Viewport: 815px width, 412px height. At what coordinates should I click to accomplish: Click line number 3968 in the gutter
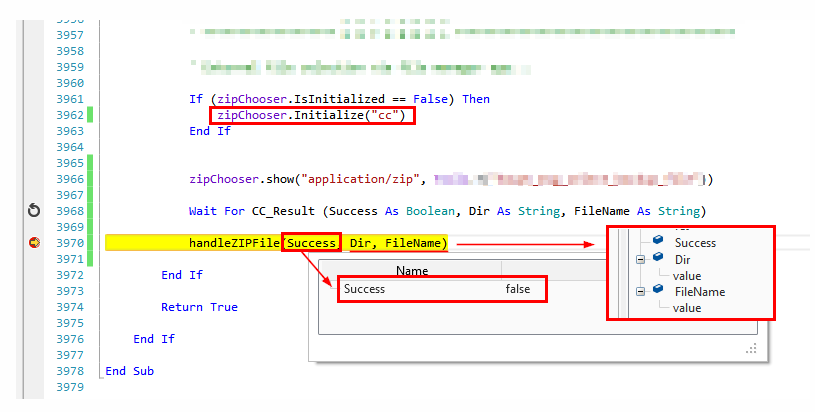70,211
